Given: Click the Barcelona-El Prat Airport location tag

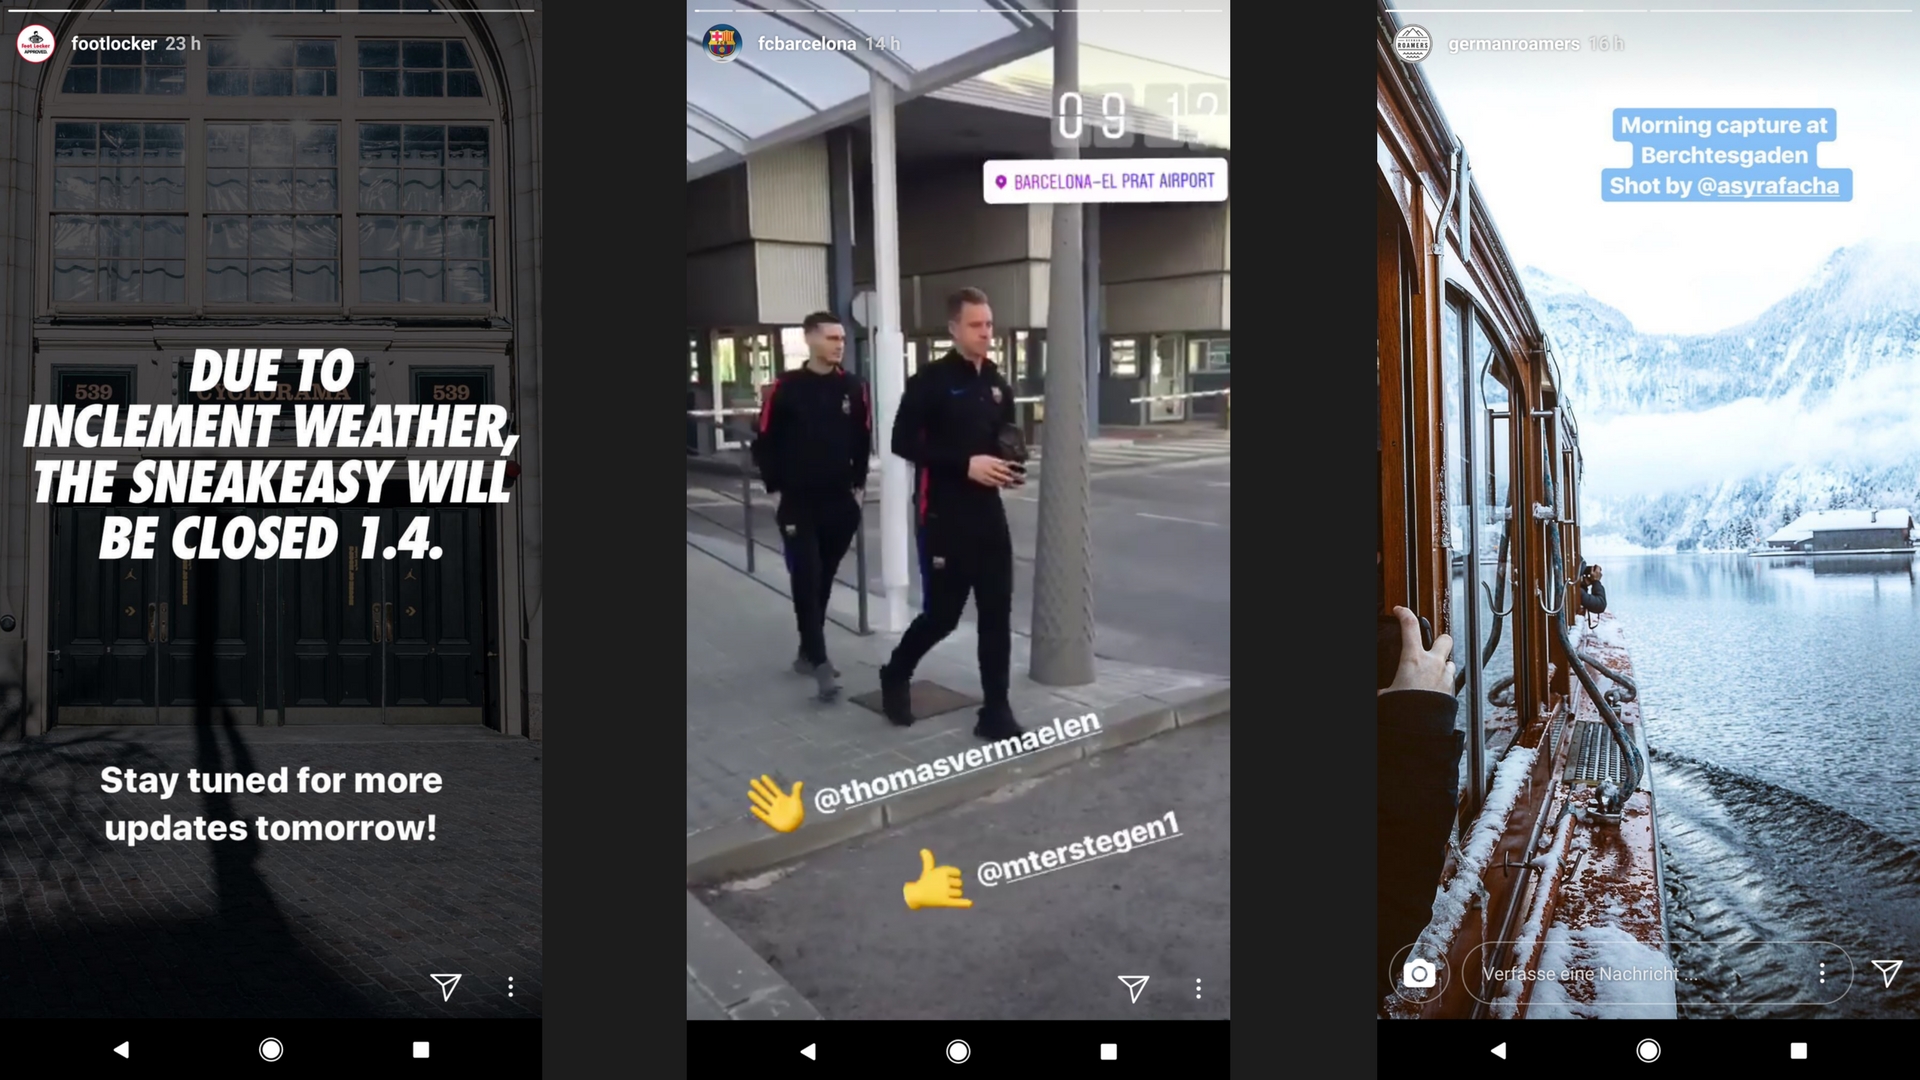Looking at the screenshot, I should 1105,181.
